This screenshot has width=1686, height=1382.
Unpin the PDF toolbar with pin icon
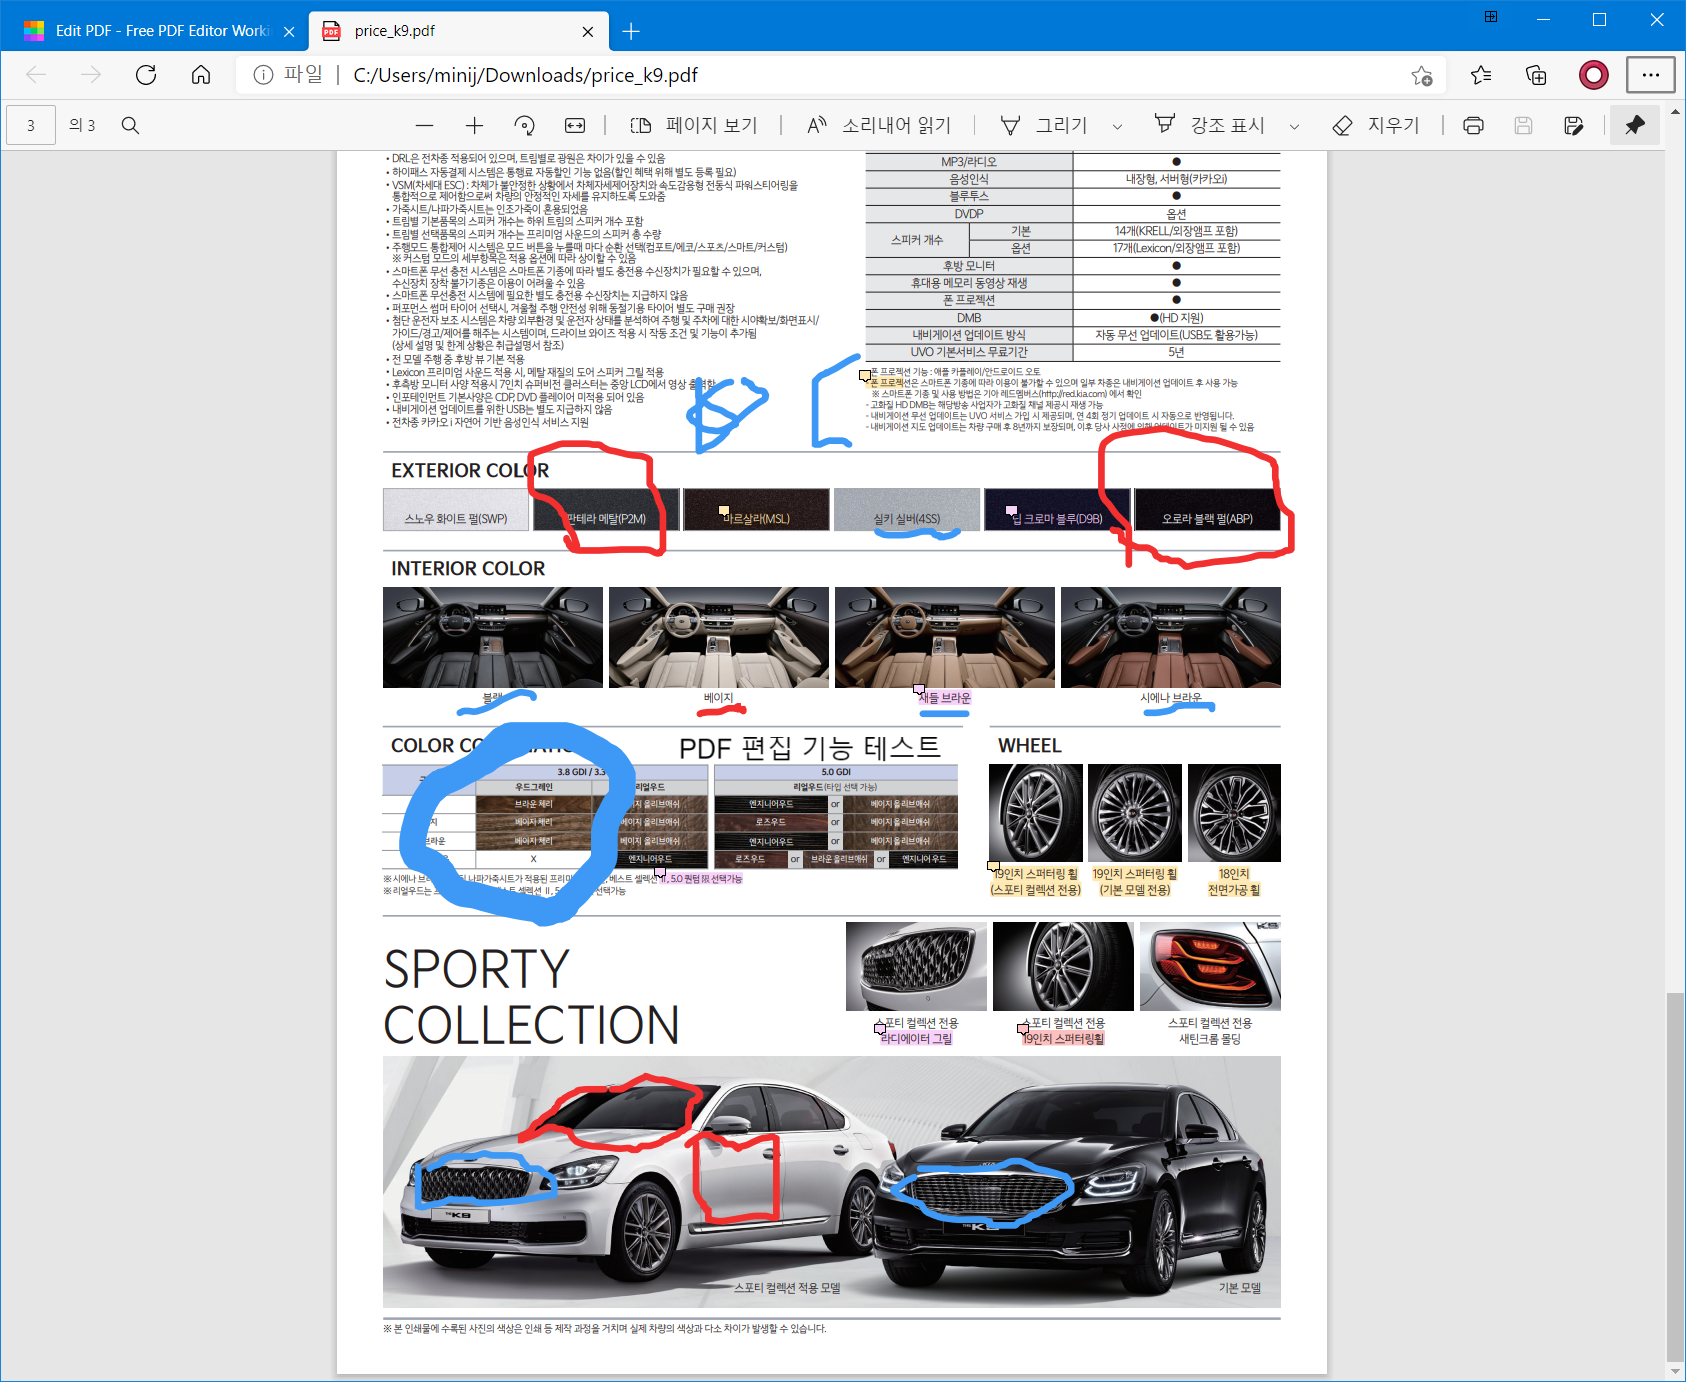point(1635,125)
